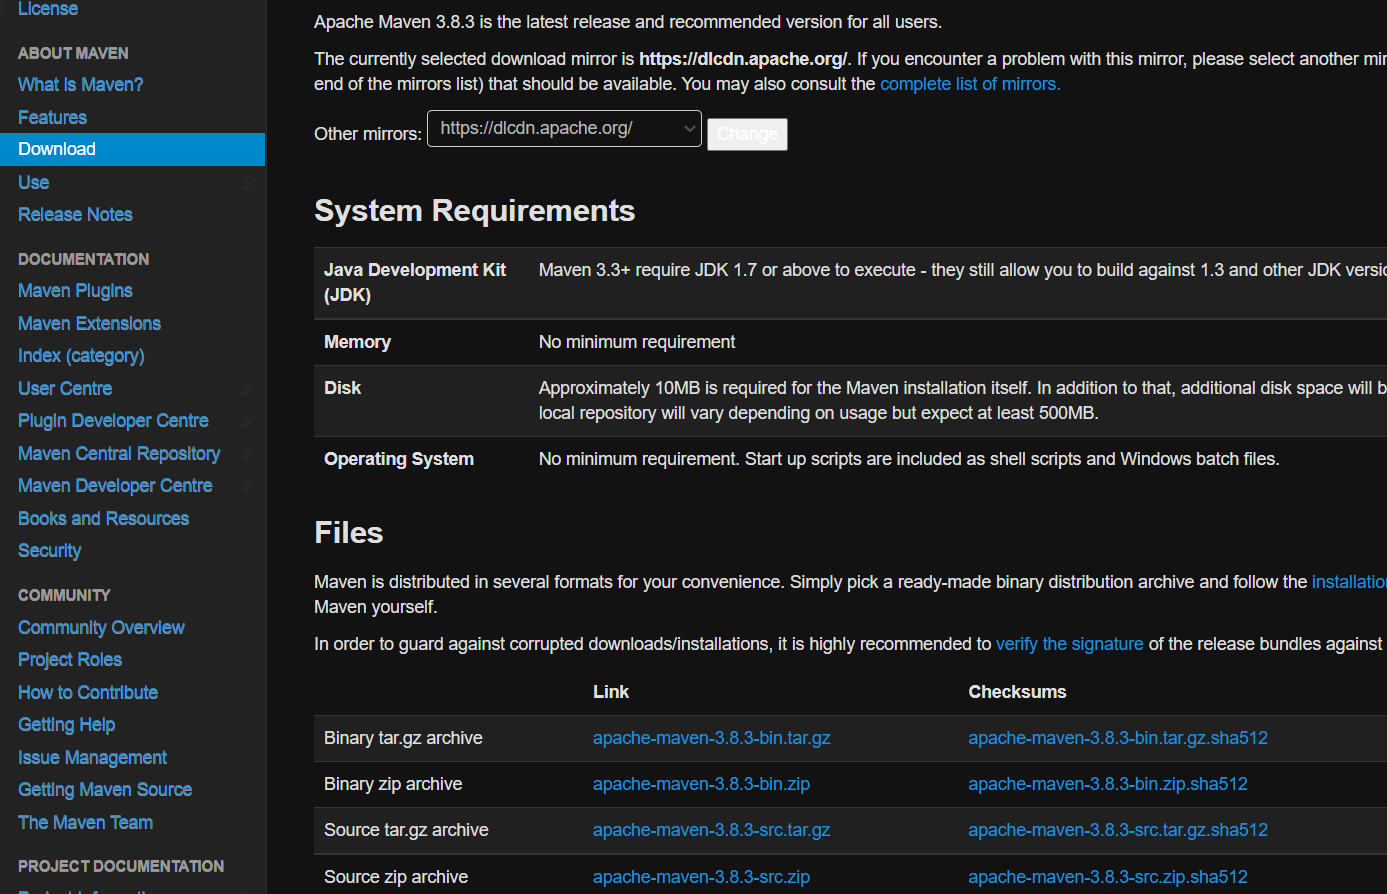Download apache-maven-3.8.3-src.zip
Viewport: 1387px width, 894px height.
[701, 877]
